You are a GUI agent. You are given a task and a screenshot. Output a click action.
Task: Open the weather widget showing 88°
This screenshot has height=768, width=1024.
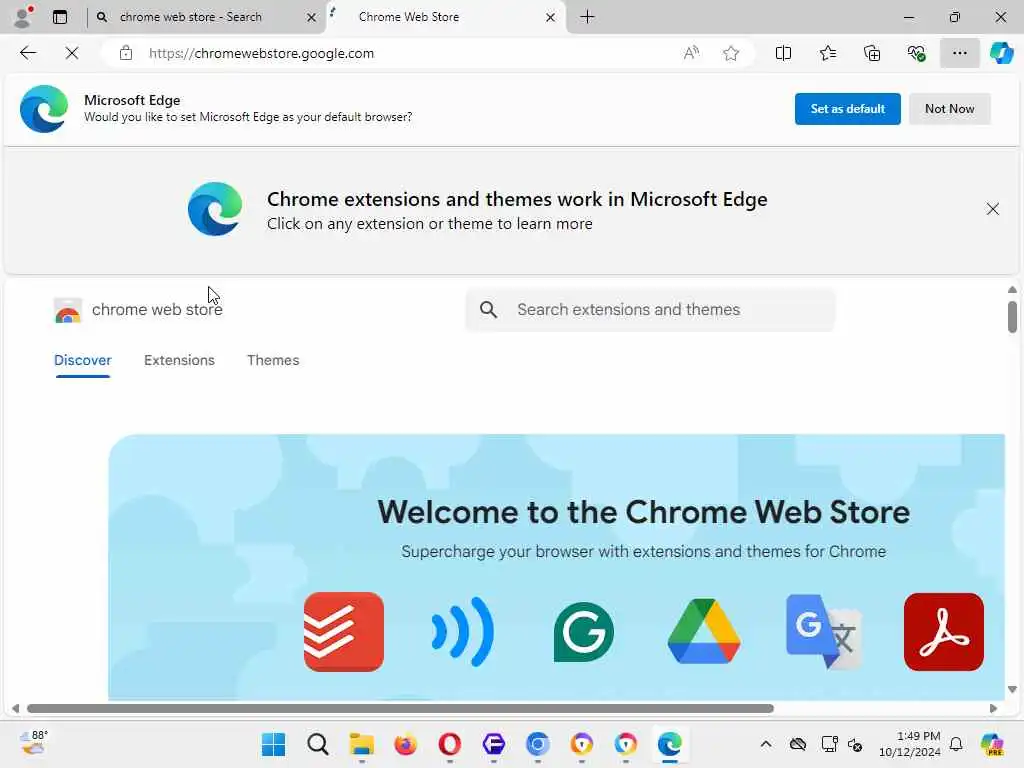[34, 743]
